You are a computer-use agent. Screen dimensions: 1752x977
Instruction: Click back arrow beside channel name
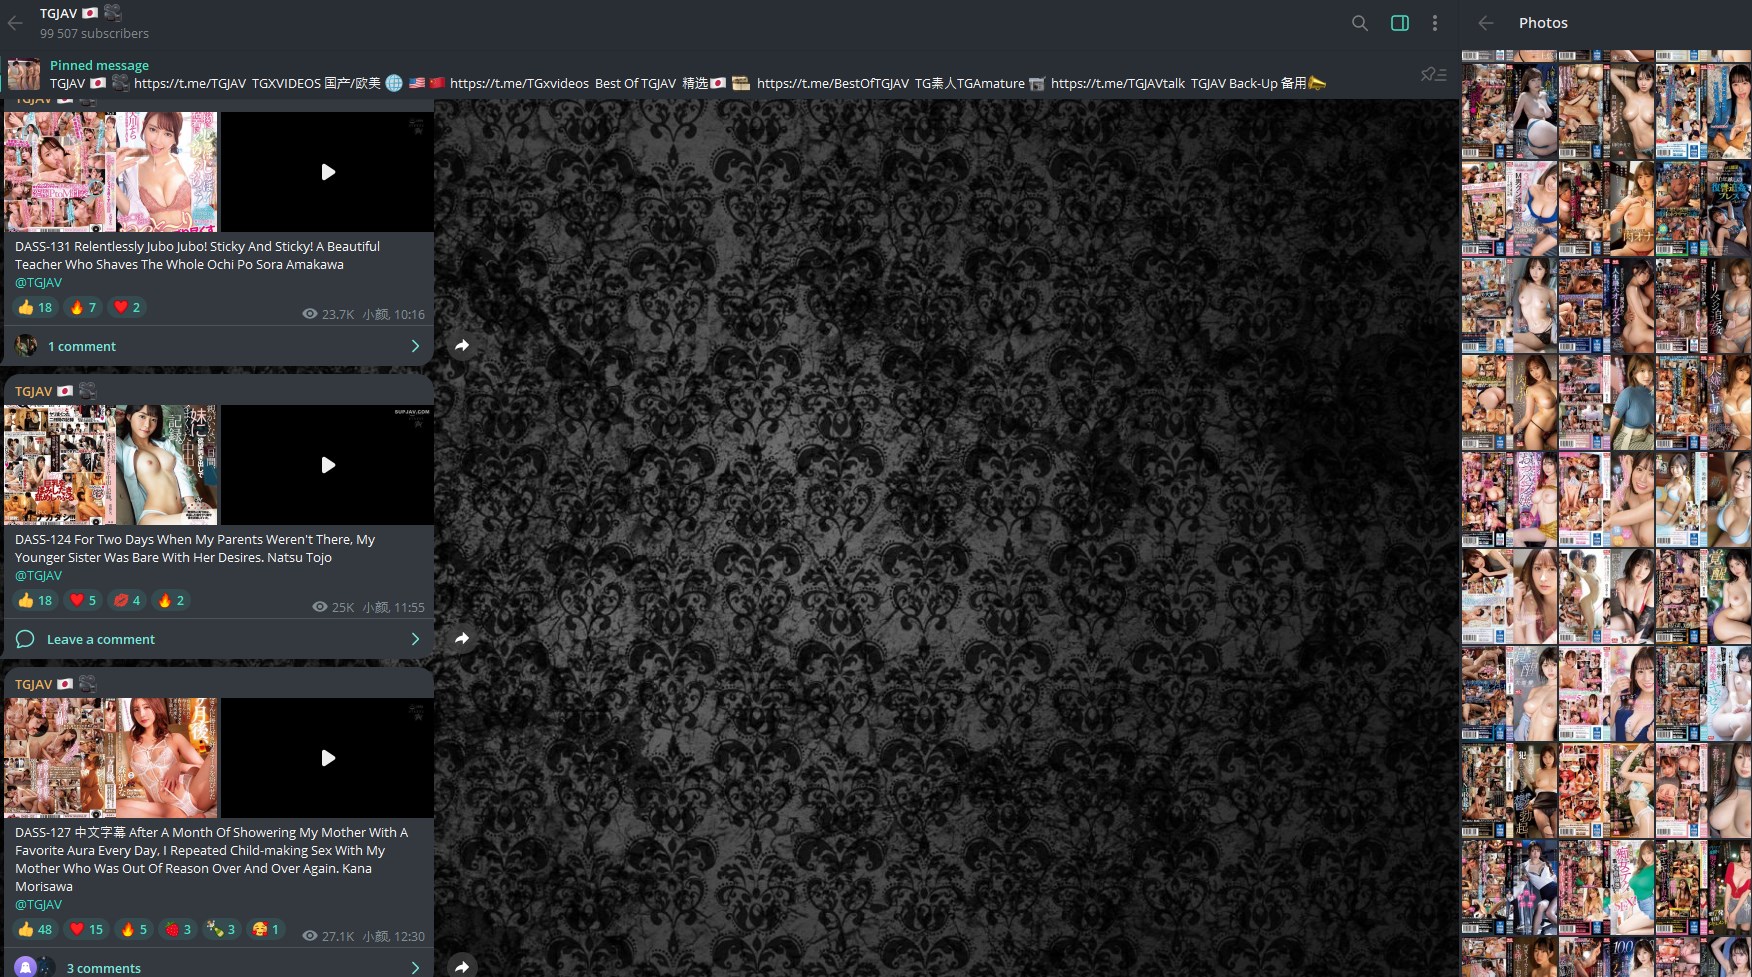click(x=15, y=23)
